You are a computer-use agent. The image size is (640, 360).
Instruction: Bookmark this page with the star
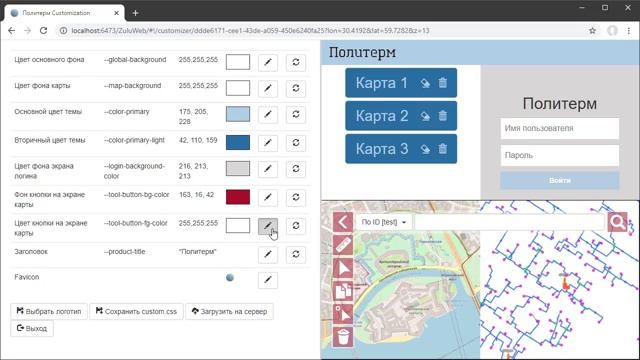(x=592, y=31)
